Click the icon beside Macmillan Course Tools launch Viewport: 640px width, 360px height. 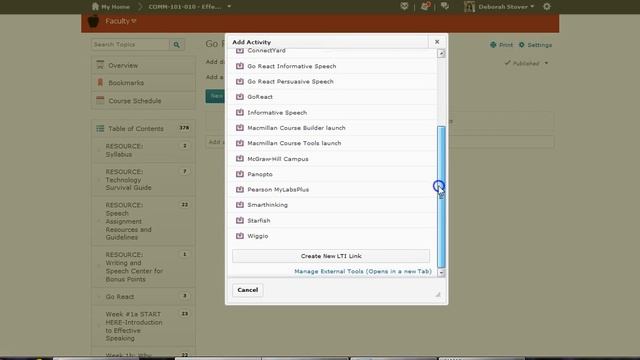(240, 143)
